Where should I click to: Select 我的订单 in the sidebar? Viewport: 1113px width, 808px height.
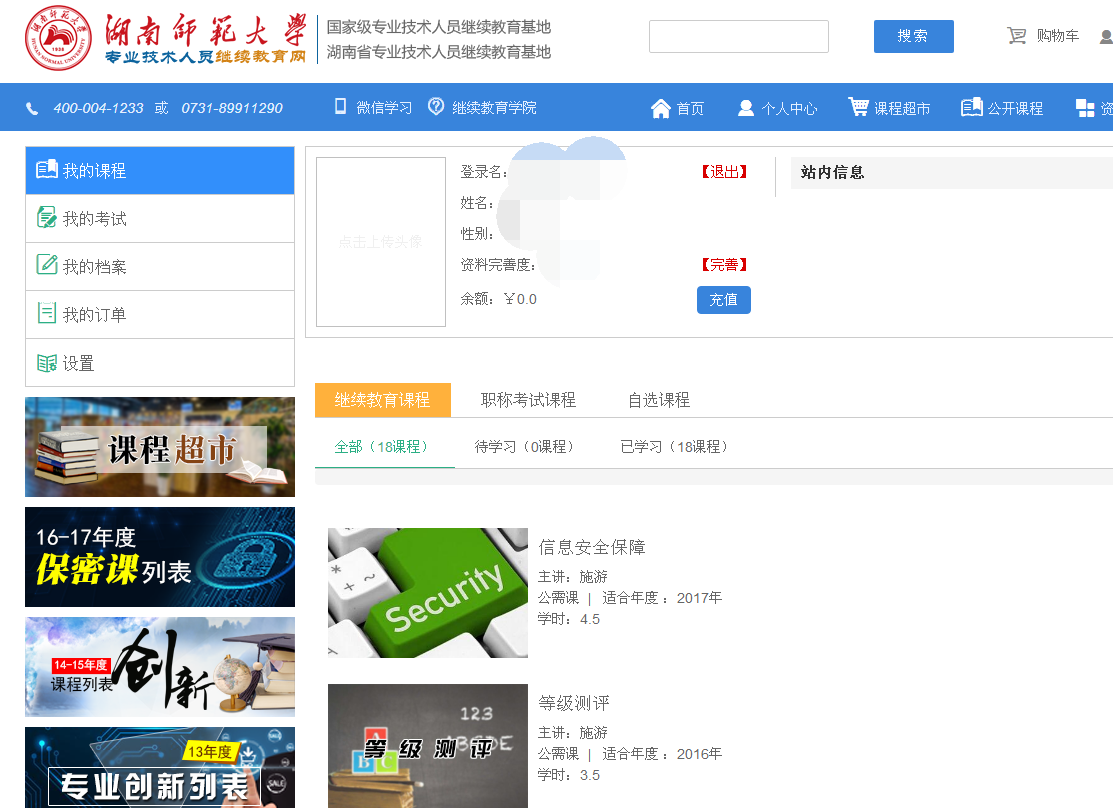(x=94, y=315)
